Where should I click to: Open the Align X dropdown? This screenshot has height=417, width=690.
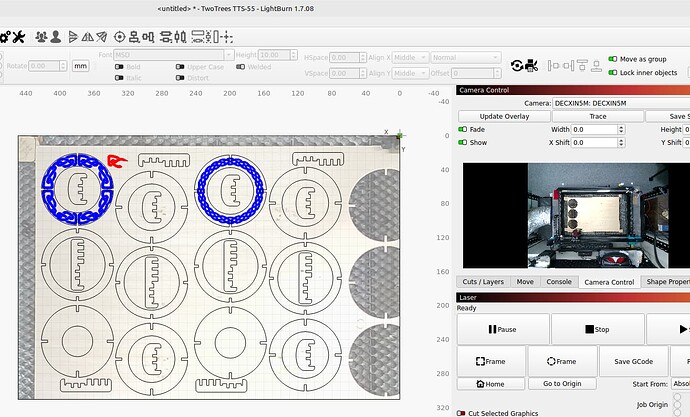coord(410,58)
